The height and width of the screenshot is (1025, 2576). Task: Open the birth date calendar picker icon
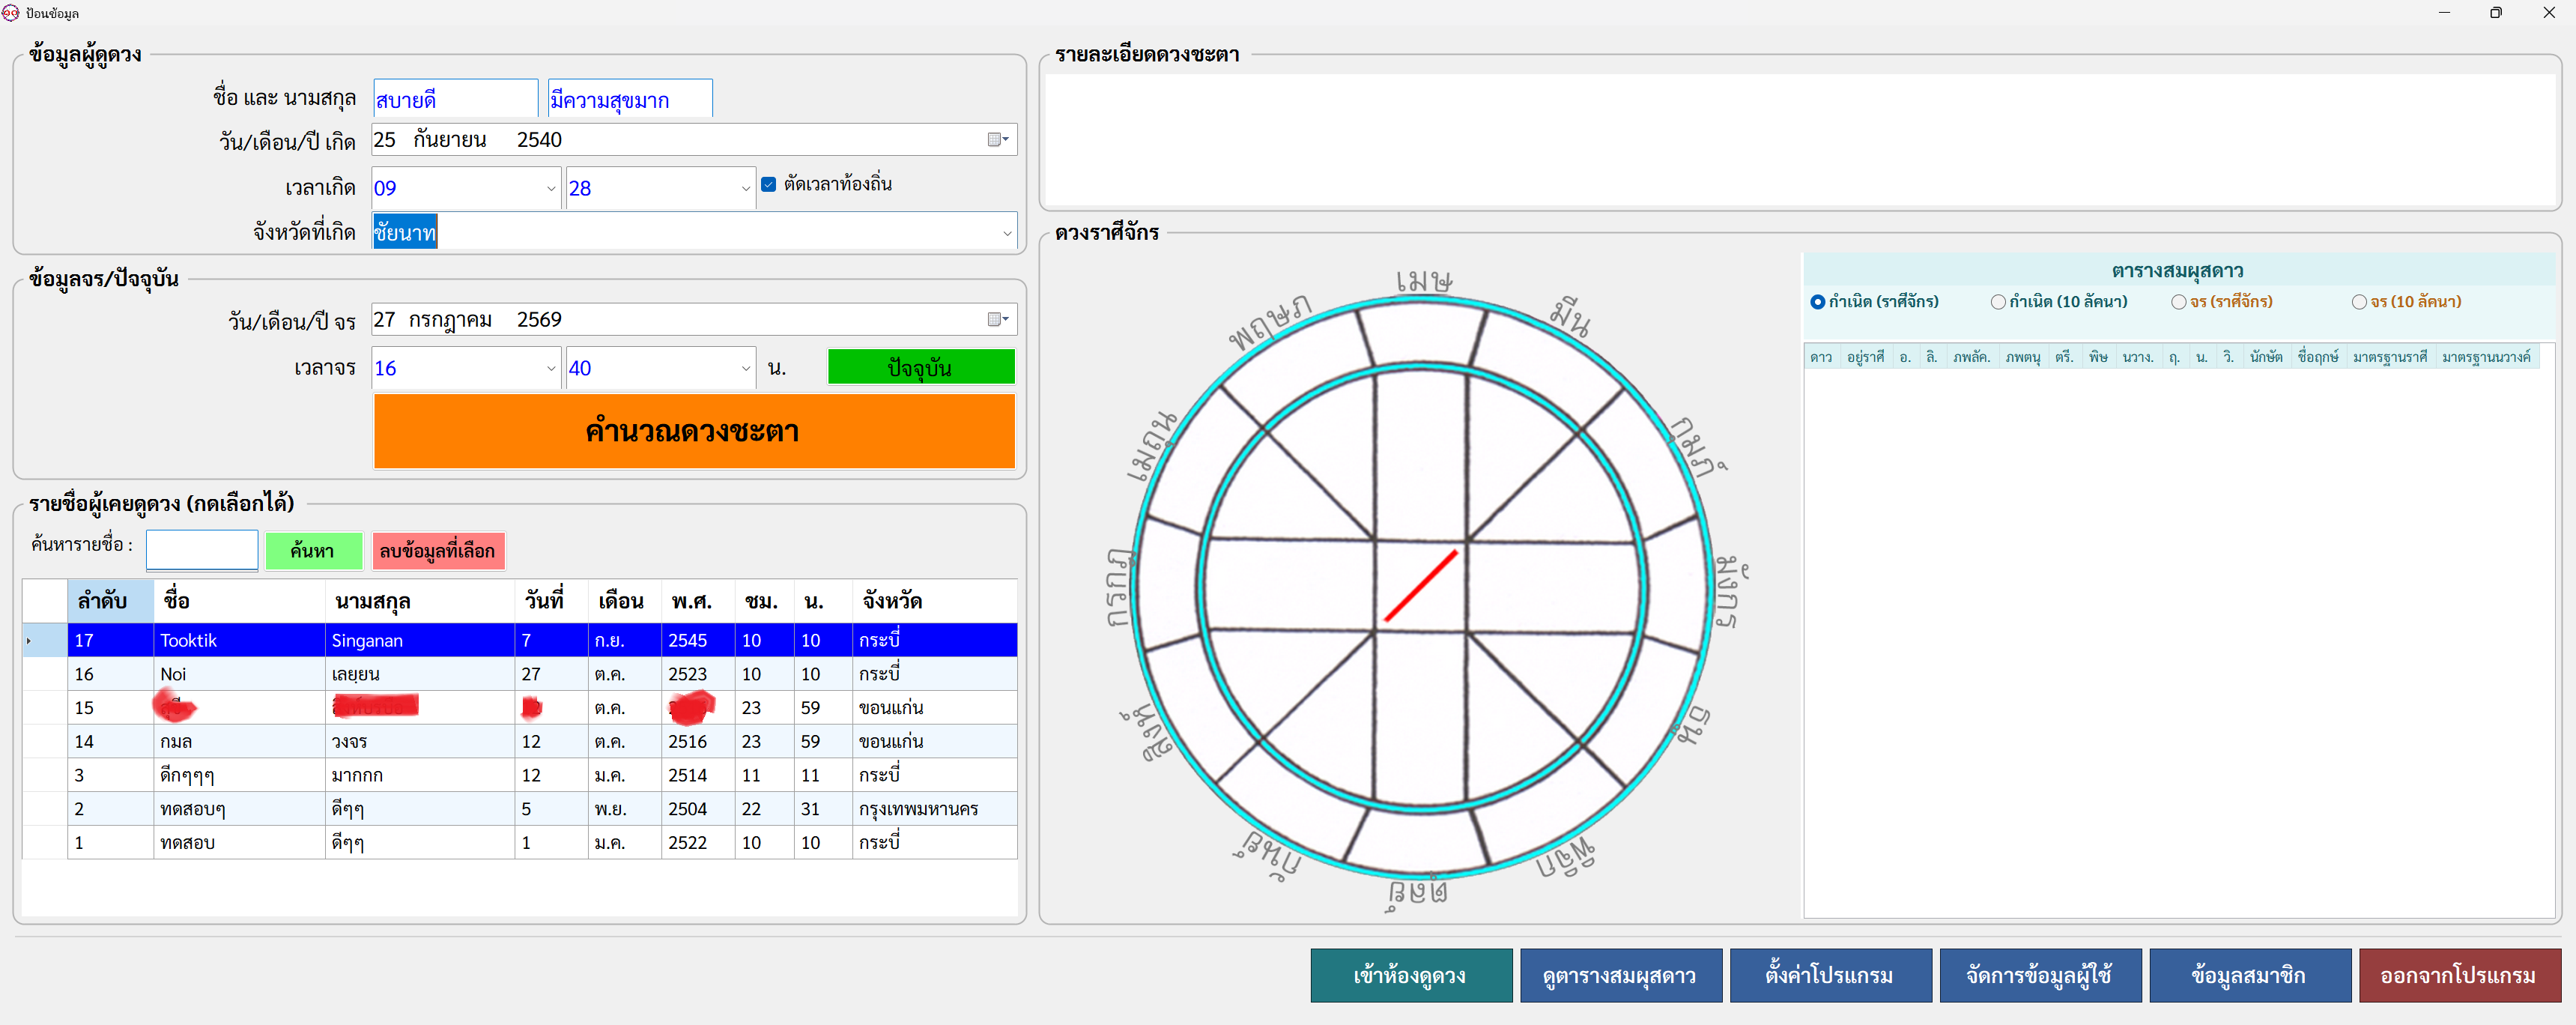[x=998, y=140]
